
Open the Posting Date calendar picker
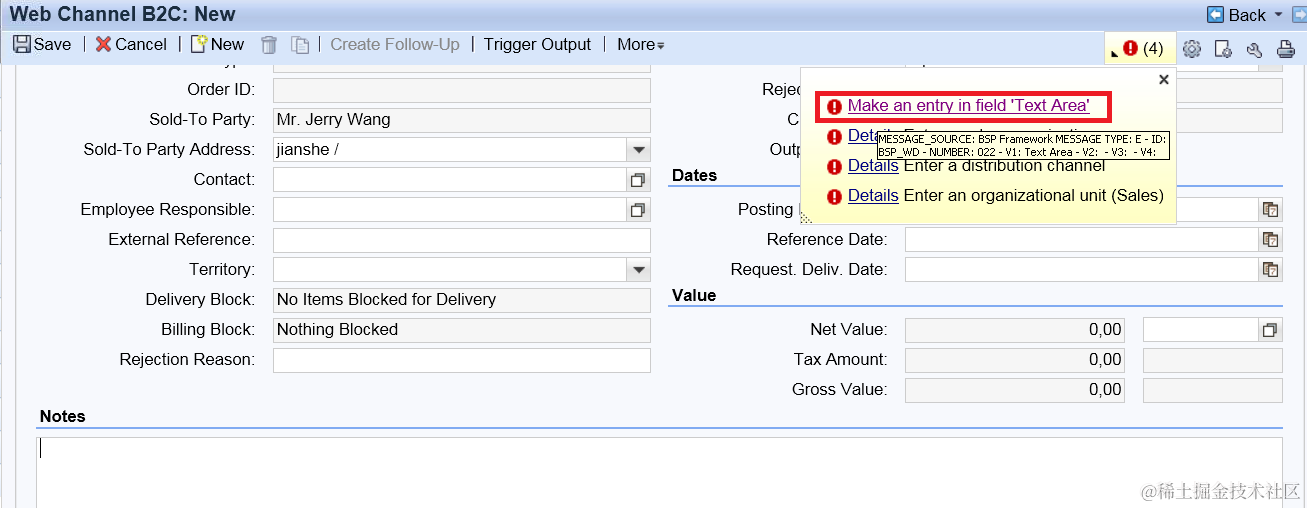(1270, 209)
